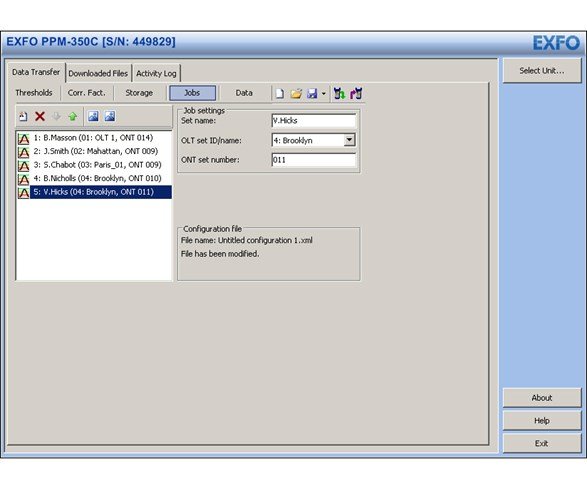Open a configuration file with folder icon
Image resolution: width=587 pixels, height=489 pixels.
(296, 93)
